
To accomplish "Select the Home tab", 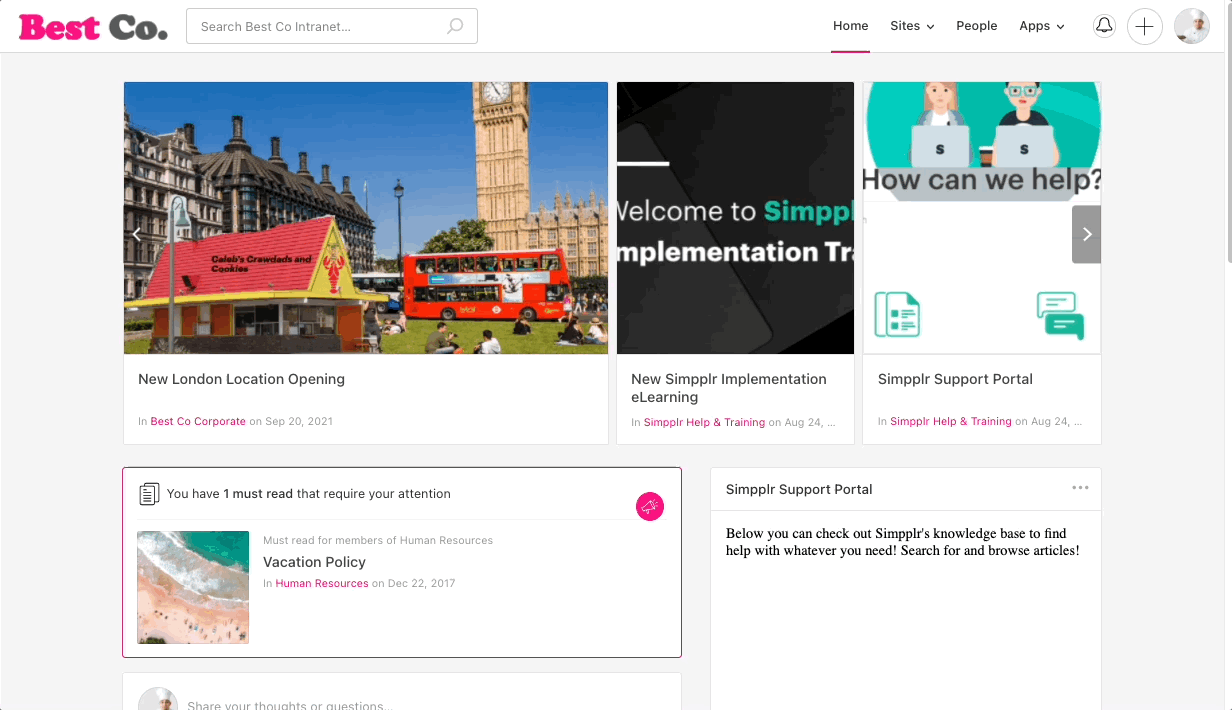I will pyautogui.click(x=851, y=26).
